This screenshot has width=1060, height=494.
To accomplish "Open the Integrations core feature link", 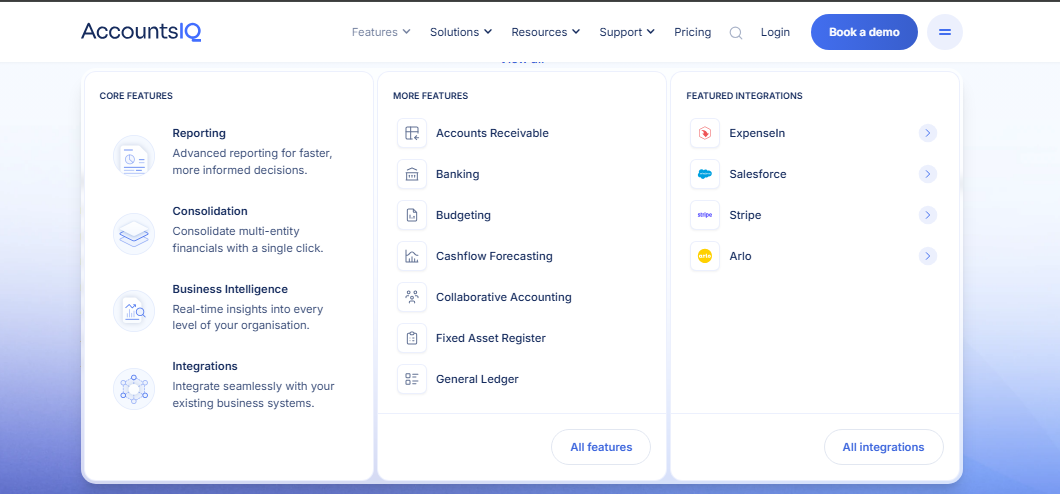I will [205, 366].
